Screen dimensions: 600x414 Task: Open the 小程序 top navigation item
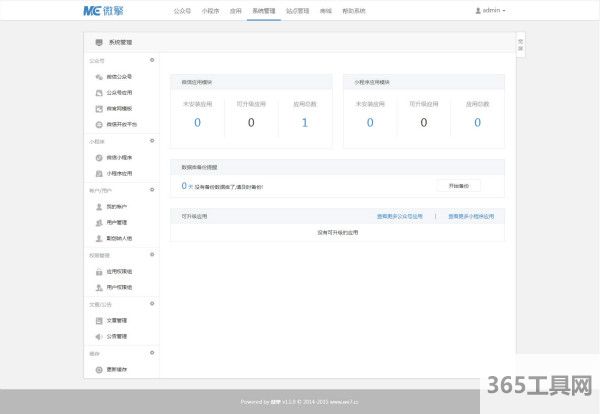click(210, 10)
